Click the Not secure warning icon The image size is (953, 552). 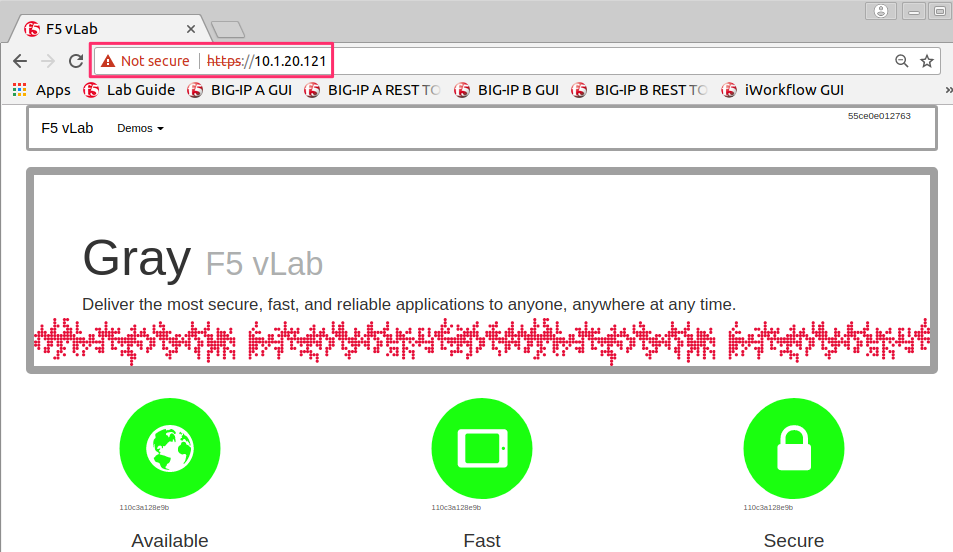108,61
